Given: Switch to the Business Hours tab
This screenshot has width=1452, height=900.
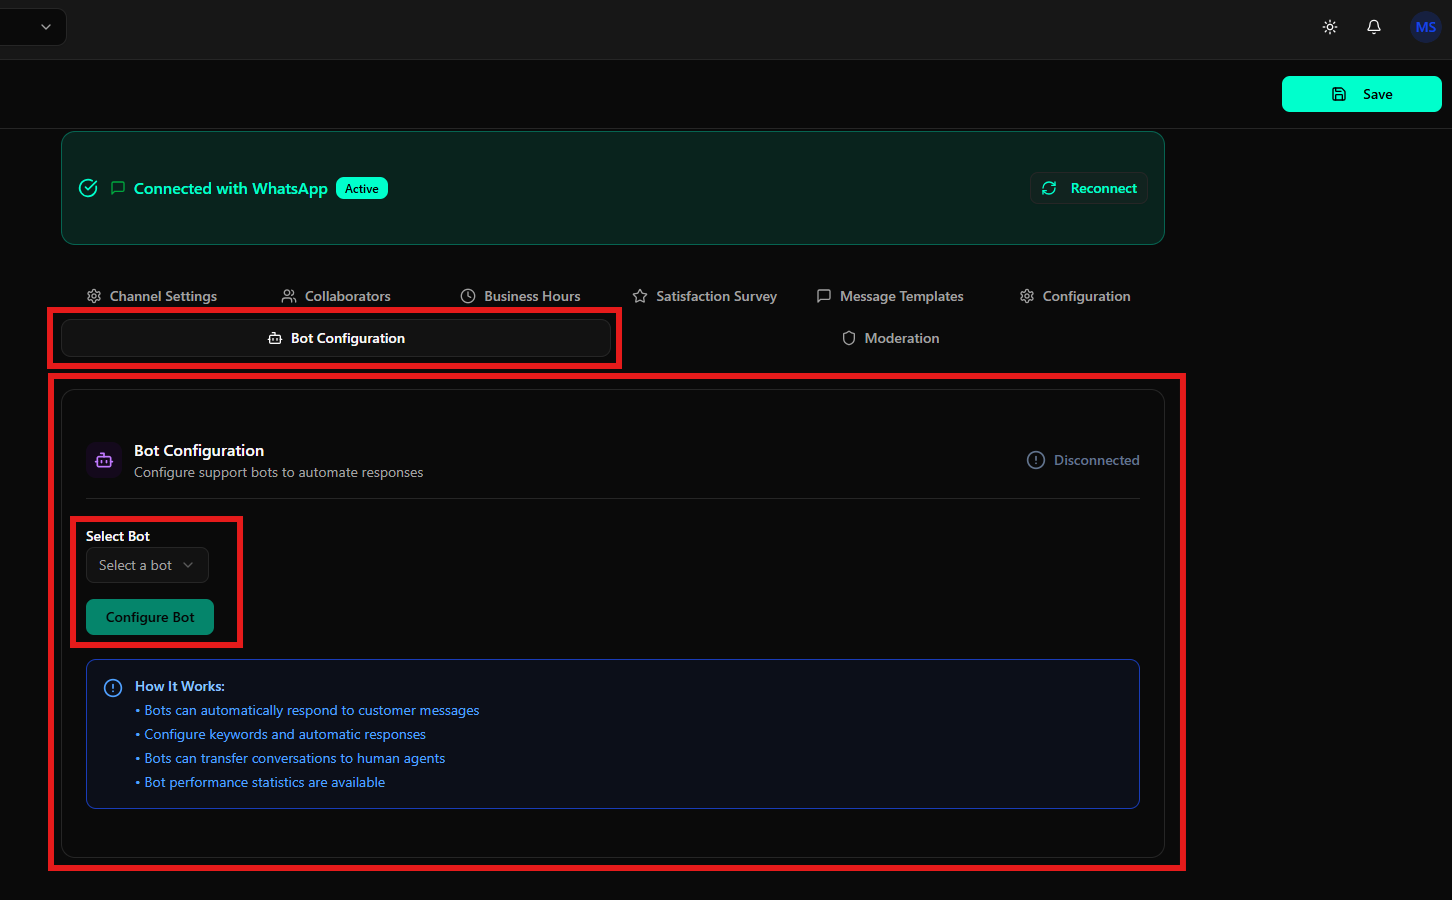Looking at the screenshot, I should (x=520, y=296).
